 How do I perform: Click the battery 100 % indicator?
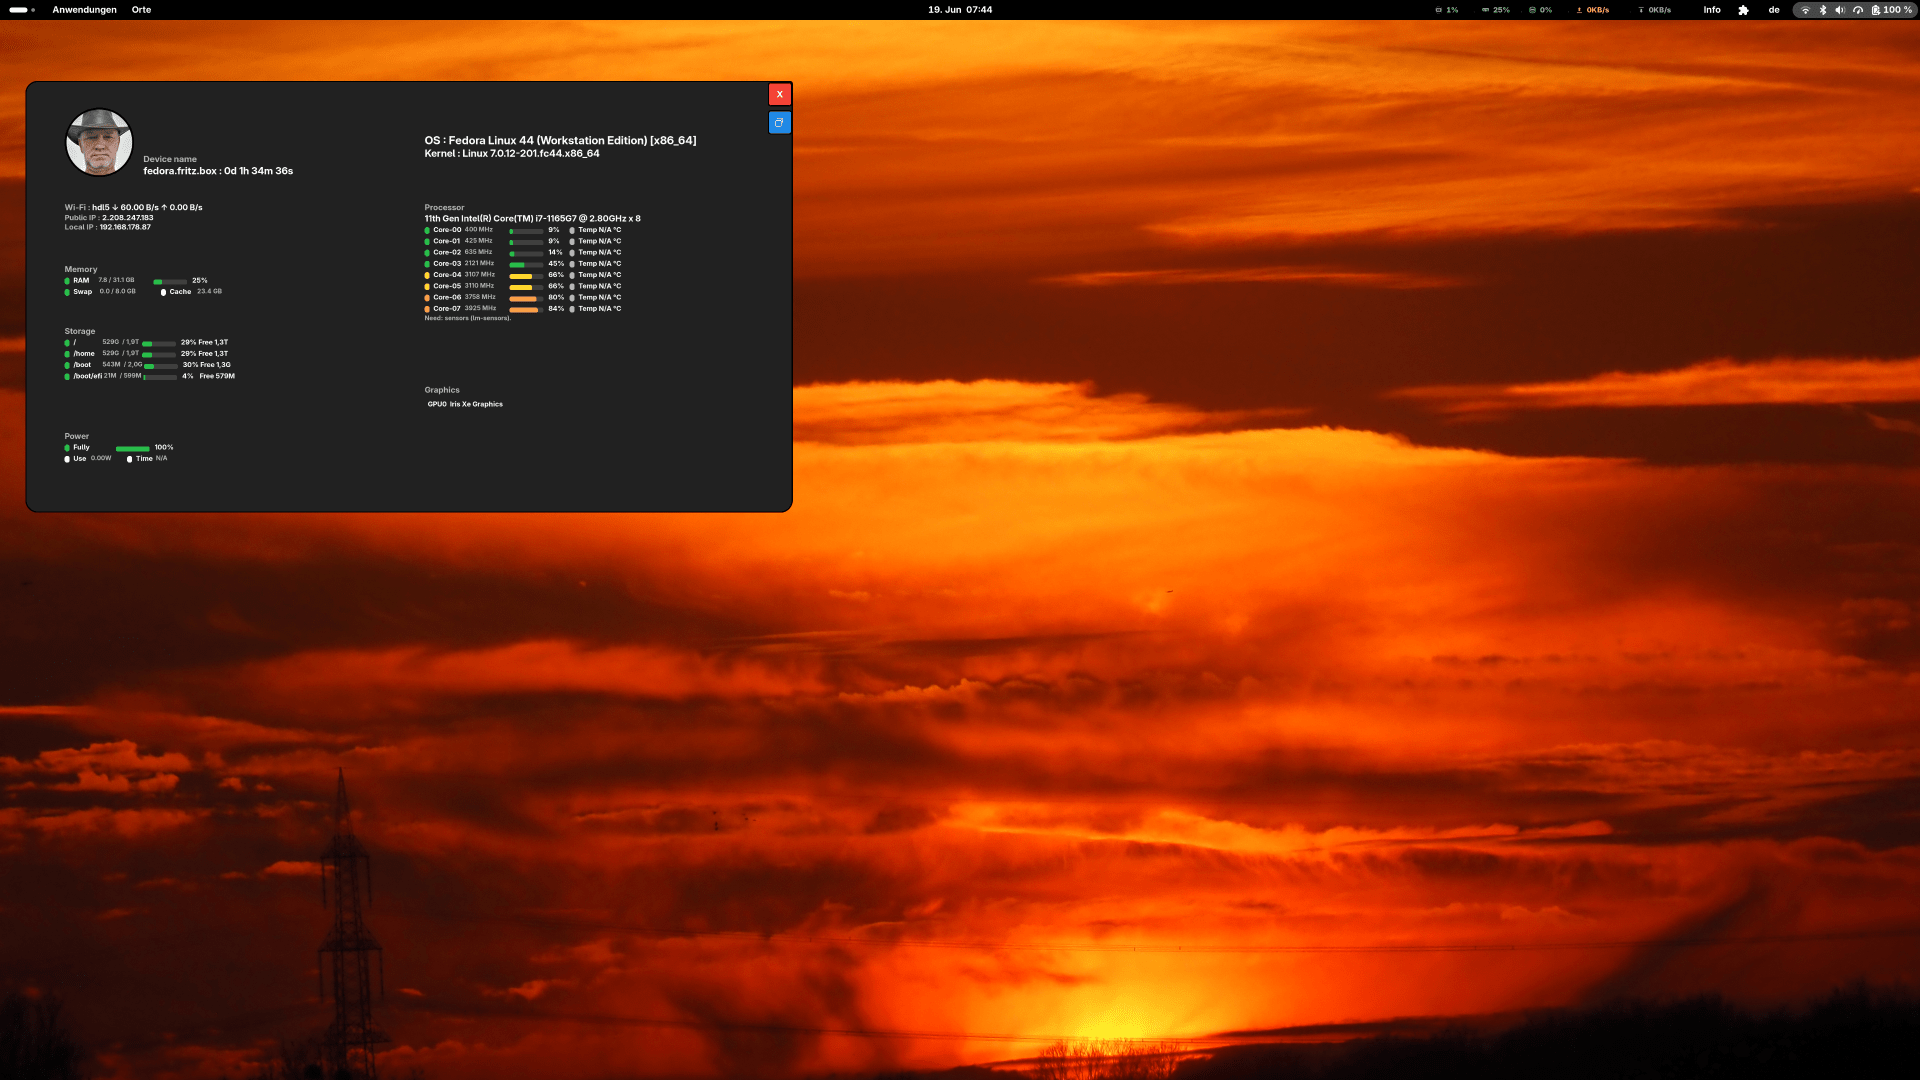(1891, 10)
